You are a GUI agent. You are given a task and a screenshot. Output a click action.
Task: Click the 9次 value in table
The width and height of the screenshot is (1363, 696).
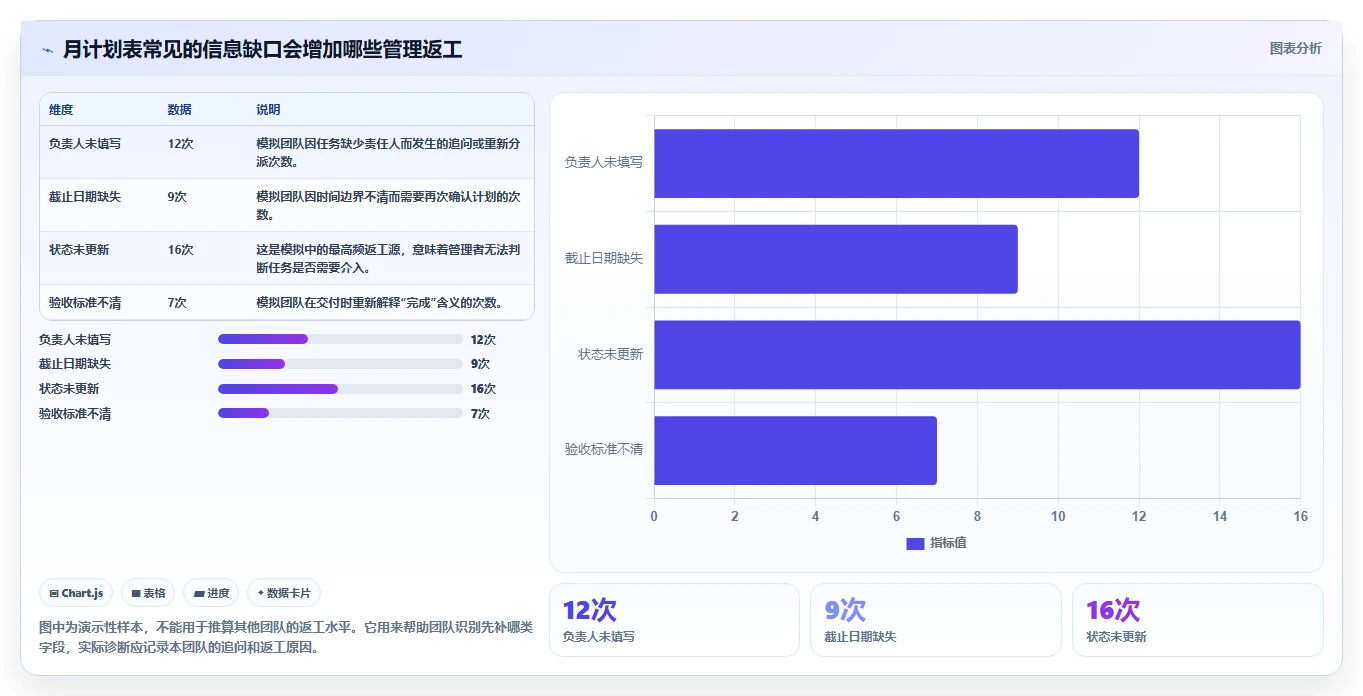(177, 196)
